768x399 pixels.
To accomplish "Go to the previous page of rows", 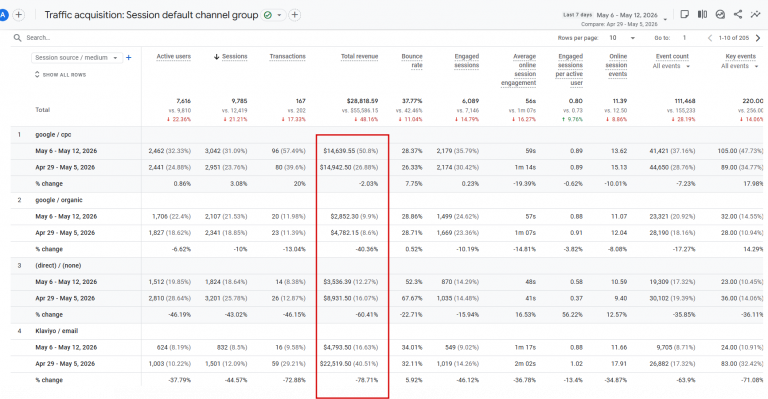I will 710,38.
